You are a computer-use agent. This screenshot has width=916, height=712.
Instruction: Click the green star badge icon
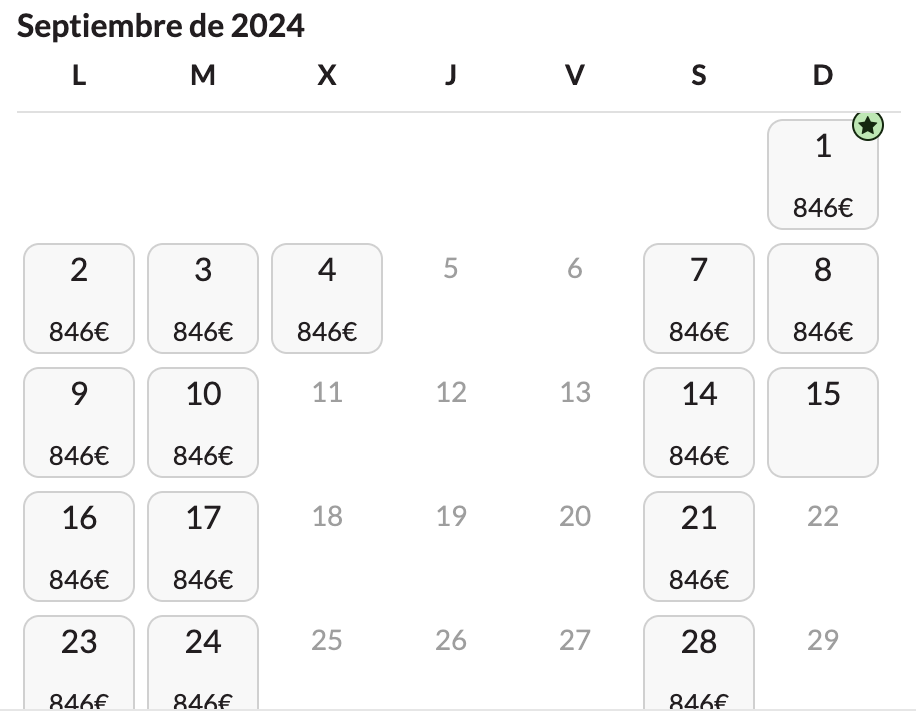point(868,126)
